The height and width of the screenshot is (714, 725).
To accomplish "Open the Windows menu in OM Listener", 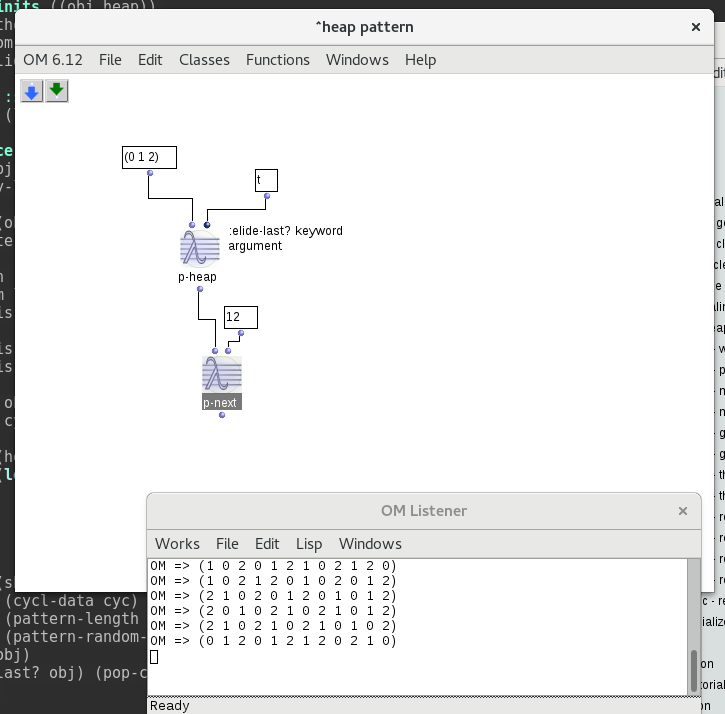I will (x=370, y=544).
